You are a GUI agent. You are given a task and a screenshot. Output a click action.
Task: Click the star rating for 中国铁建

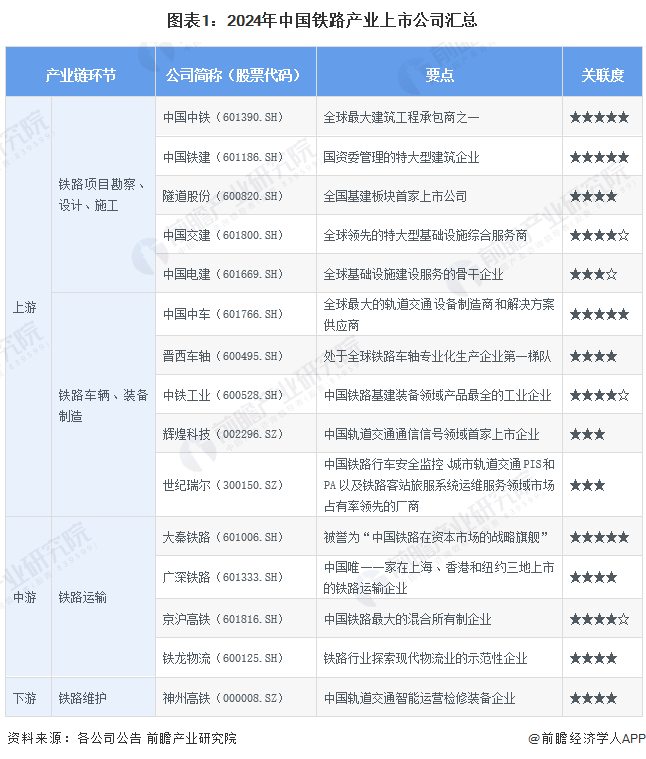point(599,157)
